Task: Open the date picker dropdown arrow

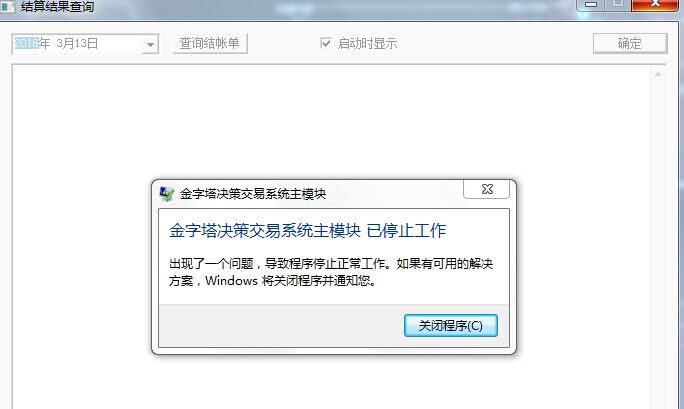Action: click(150, 44)
